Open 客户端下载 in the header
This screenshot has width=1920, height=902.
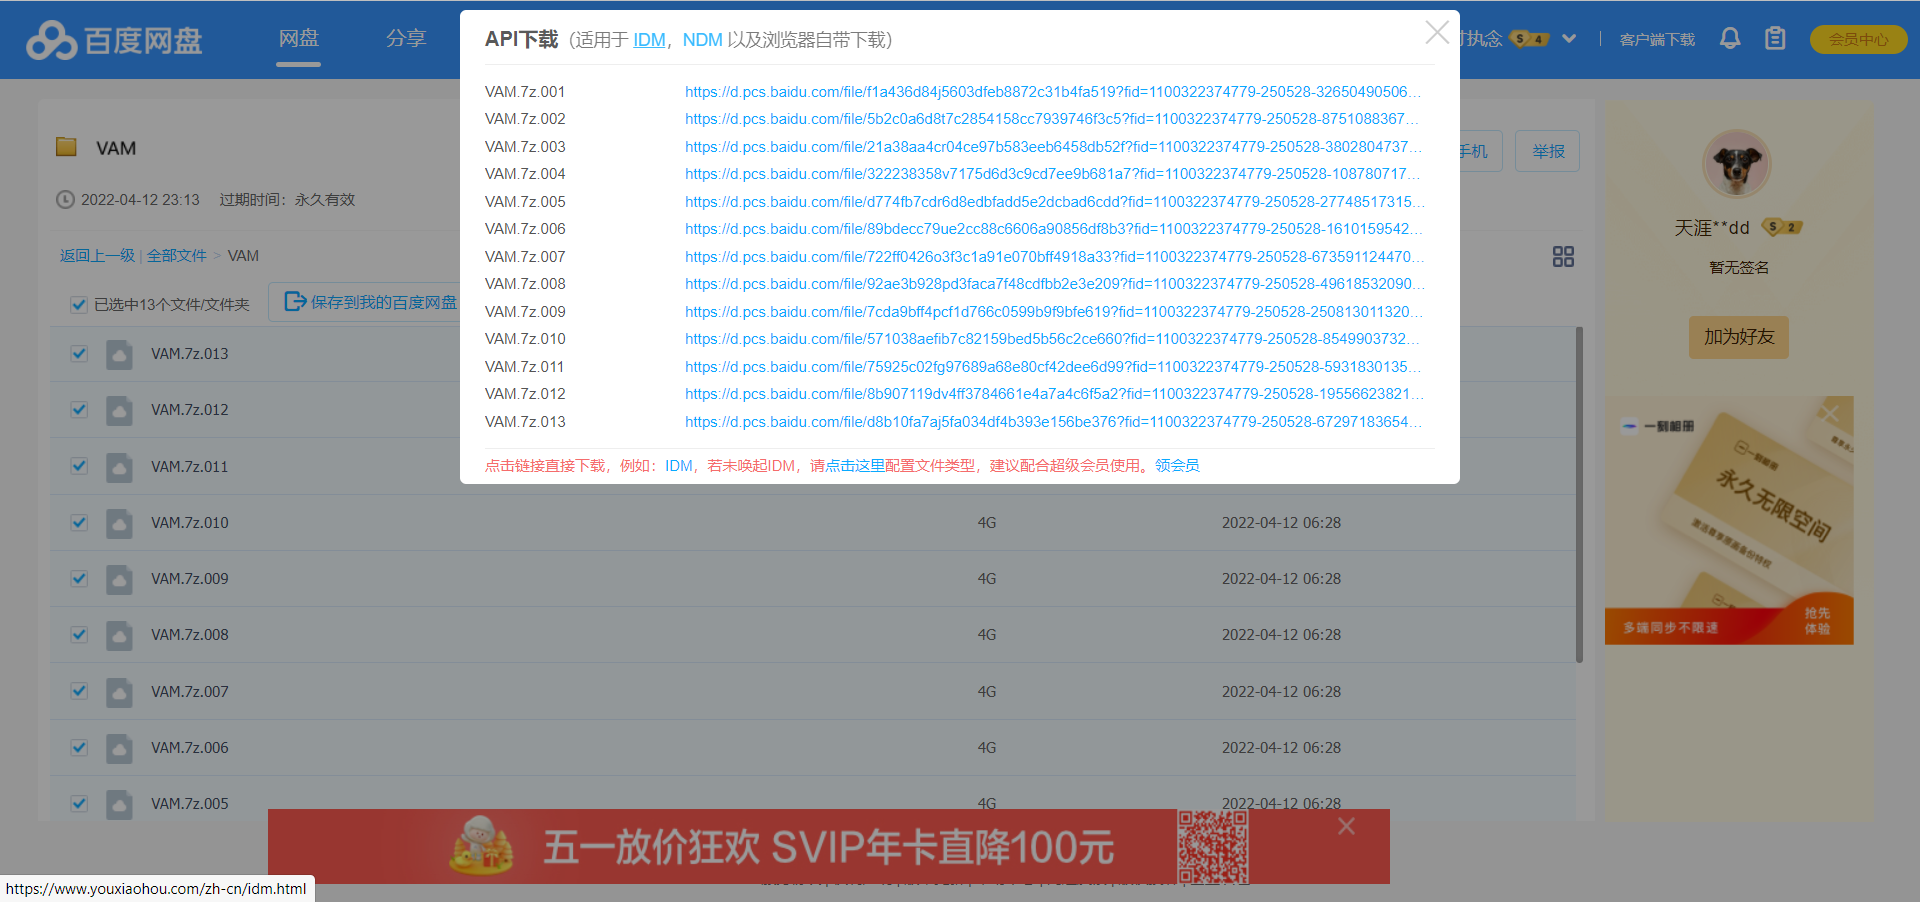[x=1657, y=40]
